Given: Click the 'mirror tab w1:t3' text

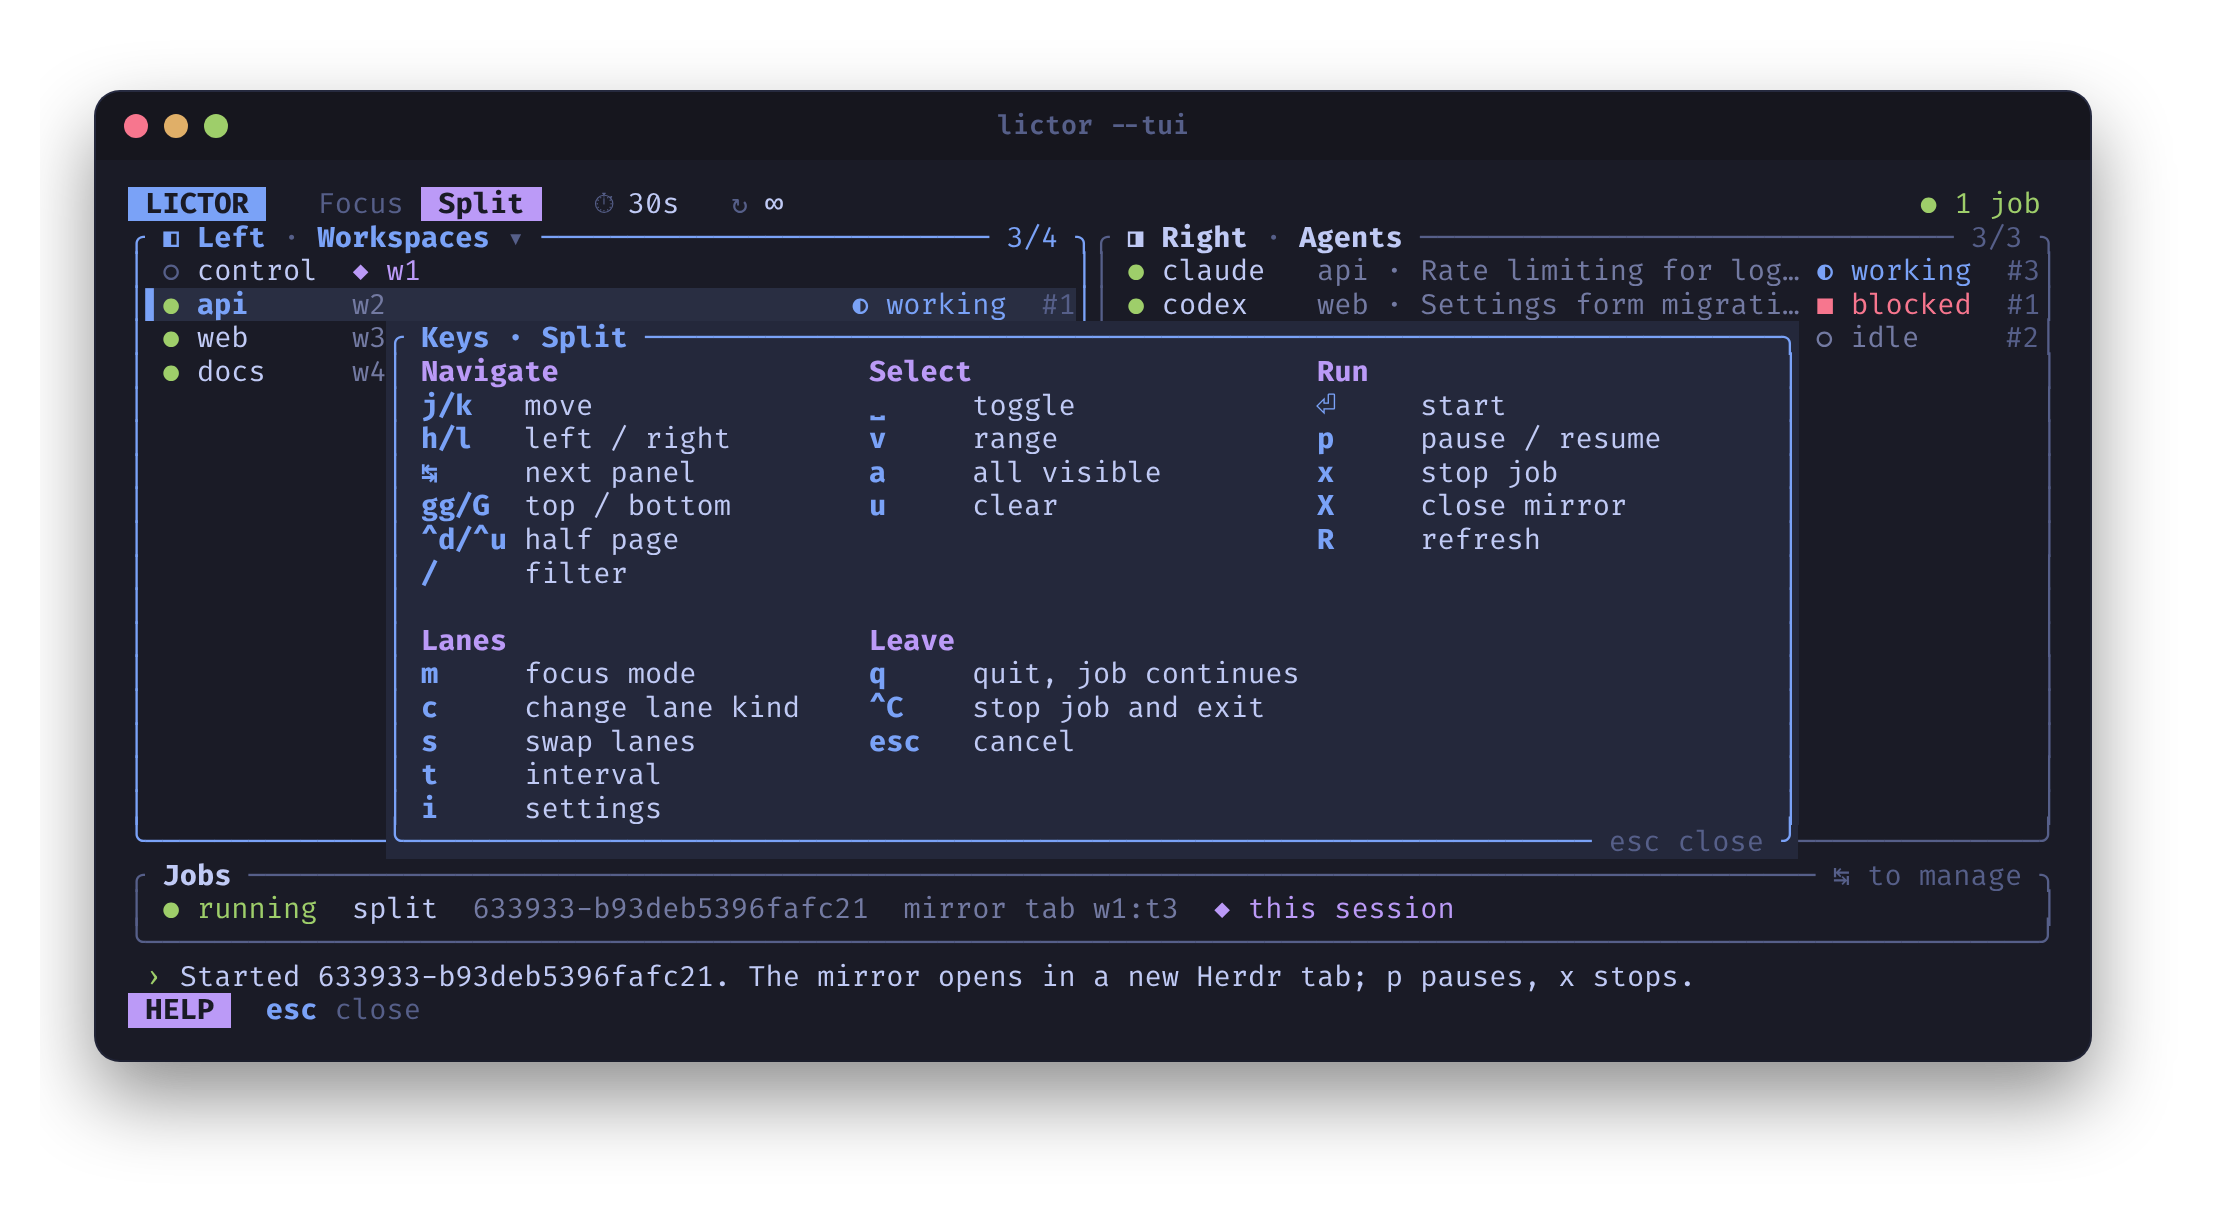Looking at the screenshot, I should pos(1041,909).
